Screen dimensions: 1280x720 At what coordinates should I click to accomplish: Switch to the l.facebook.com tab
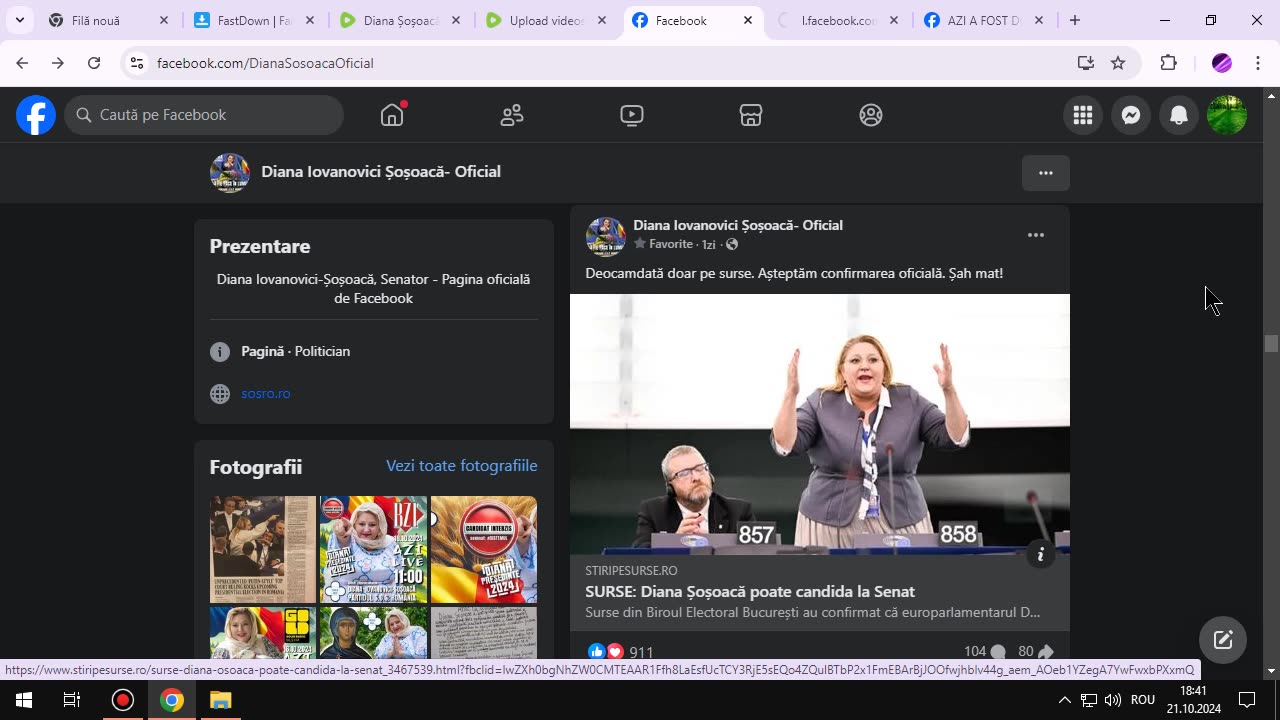click(x=838, y=20)
